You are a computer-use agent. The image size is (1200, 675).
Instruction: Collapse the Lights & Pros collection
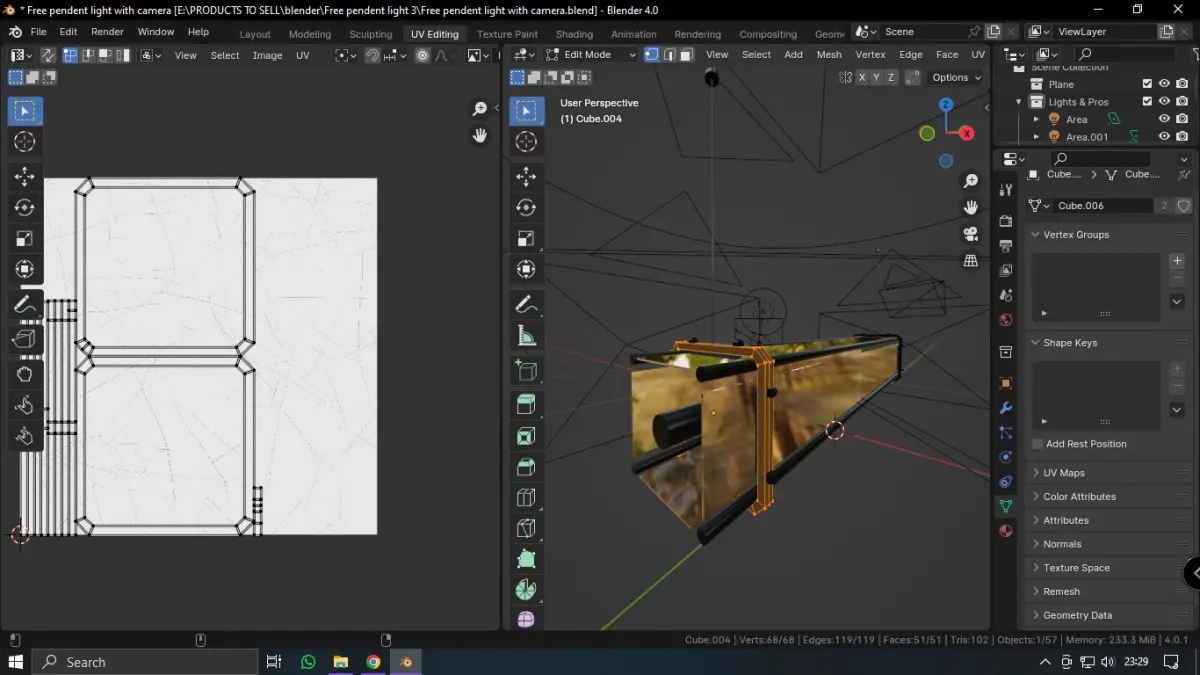click(1019, 102)
